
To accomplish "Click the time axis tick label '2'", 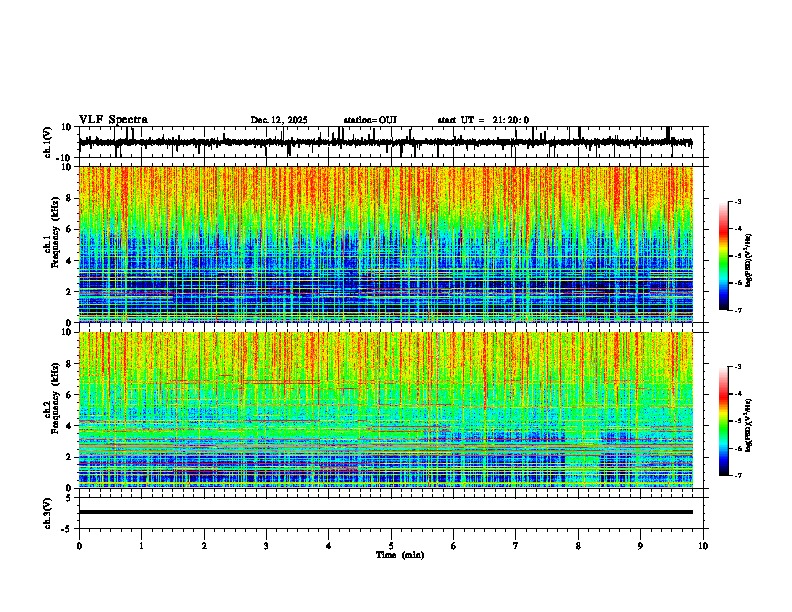I will point(204,546).
